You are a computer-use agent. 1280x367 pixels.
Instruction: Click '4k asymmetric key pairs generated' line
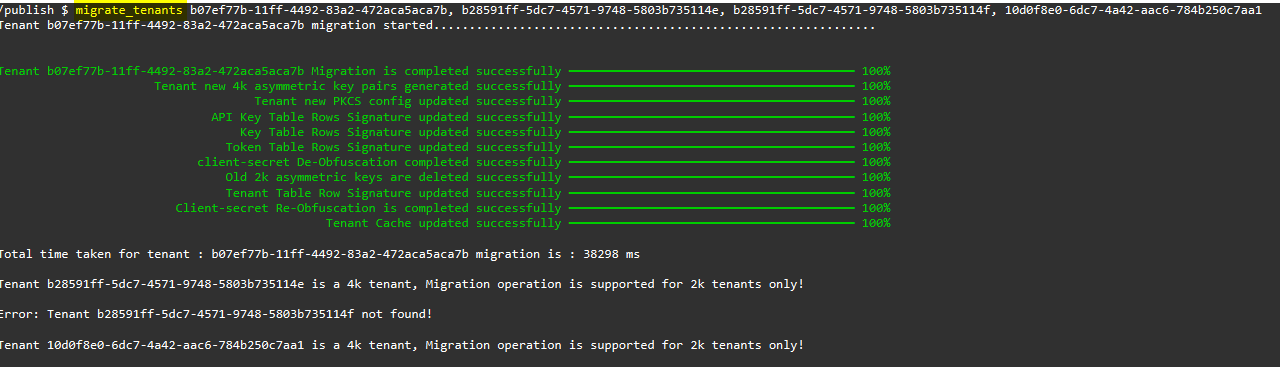tap(358, 87)
